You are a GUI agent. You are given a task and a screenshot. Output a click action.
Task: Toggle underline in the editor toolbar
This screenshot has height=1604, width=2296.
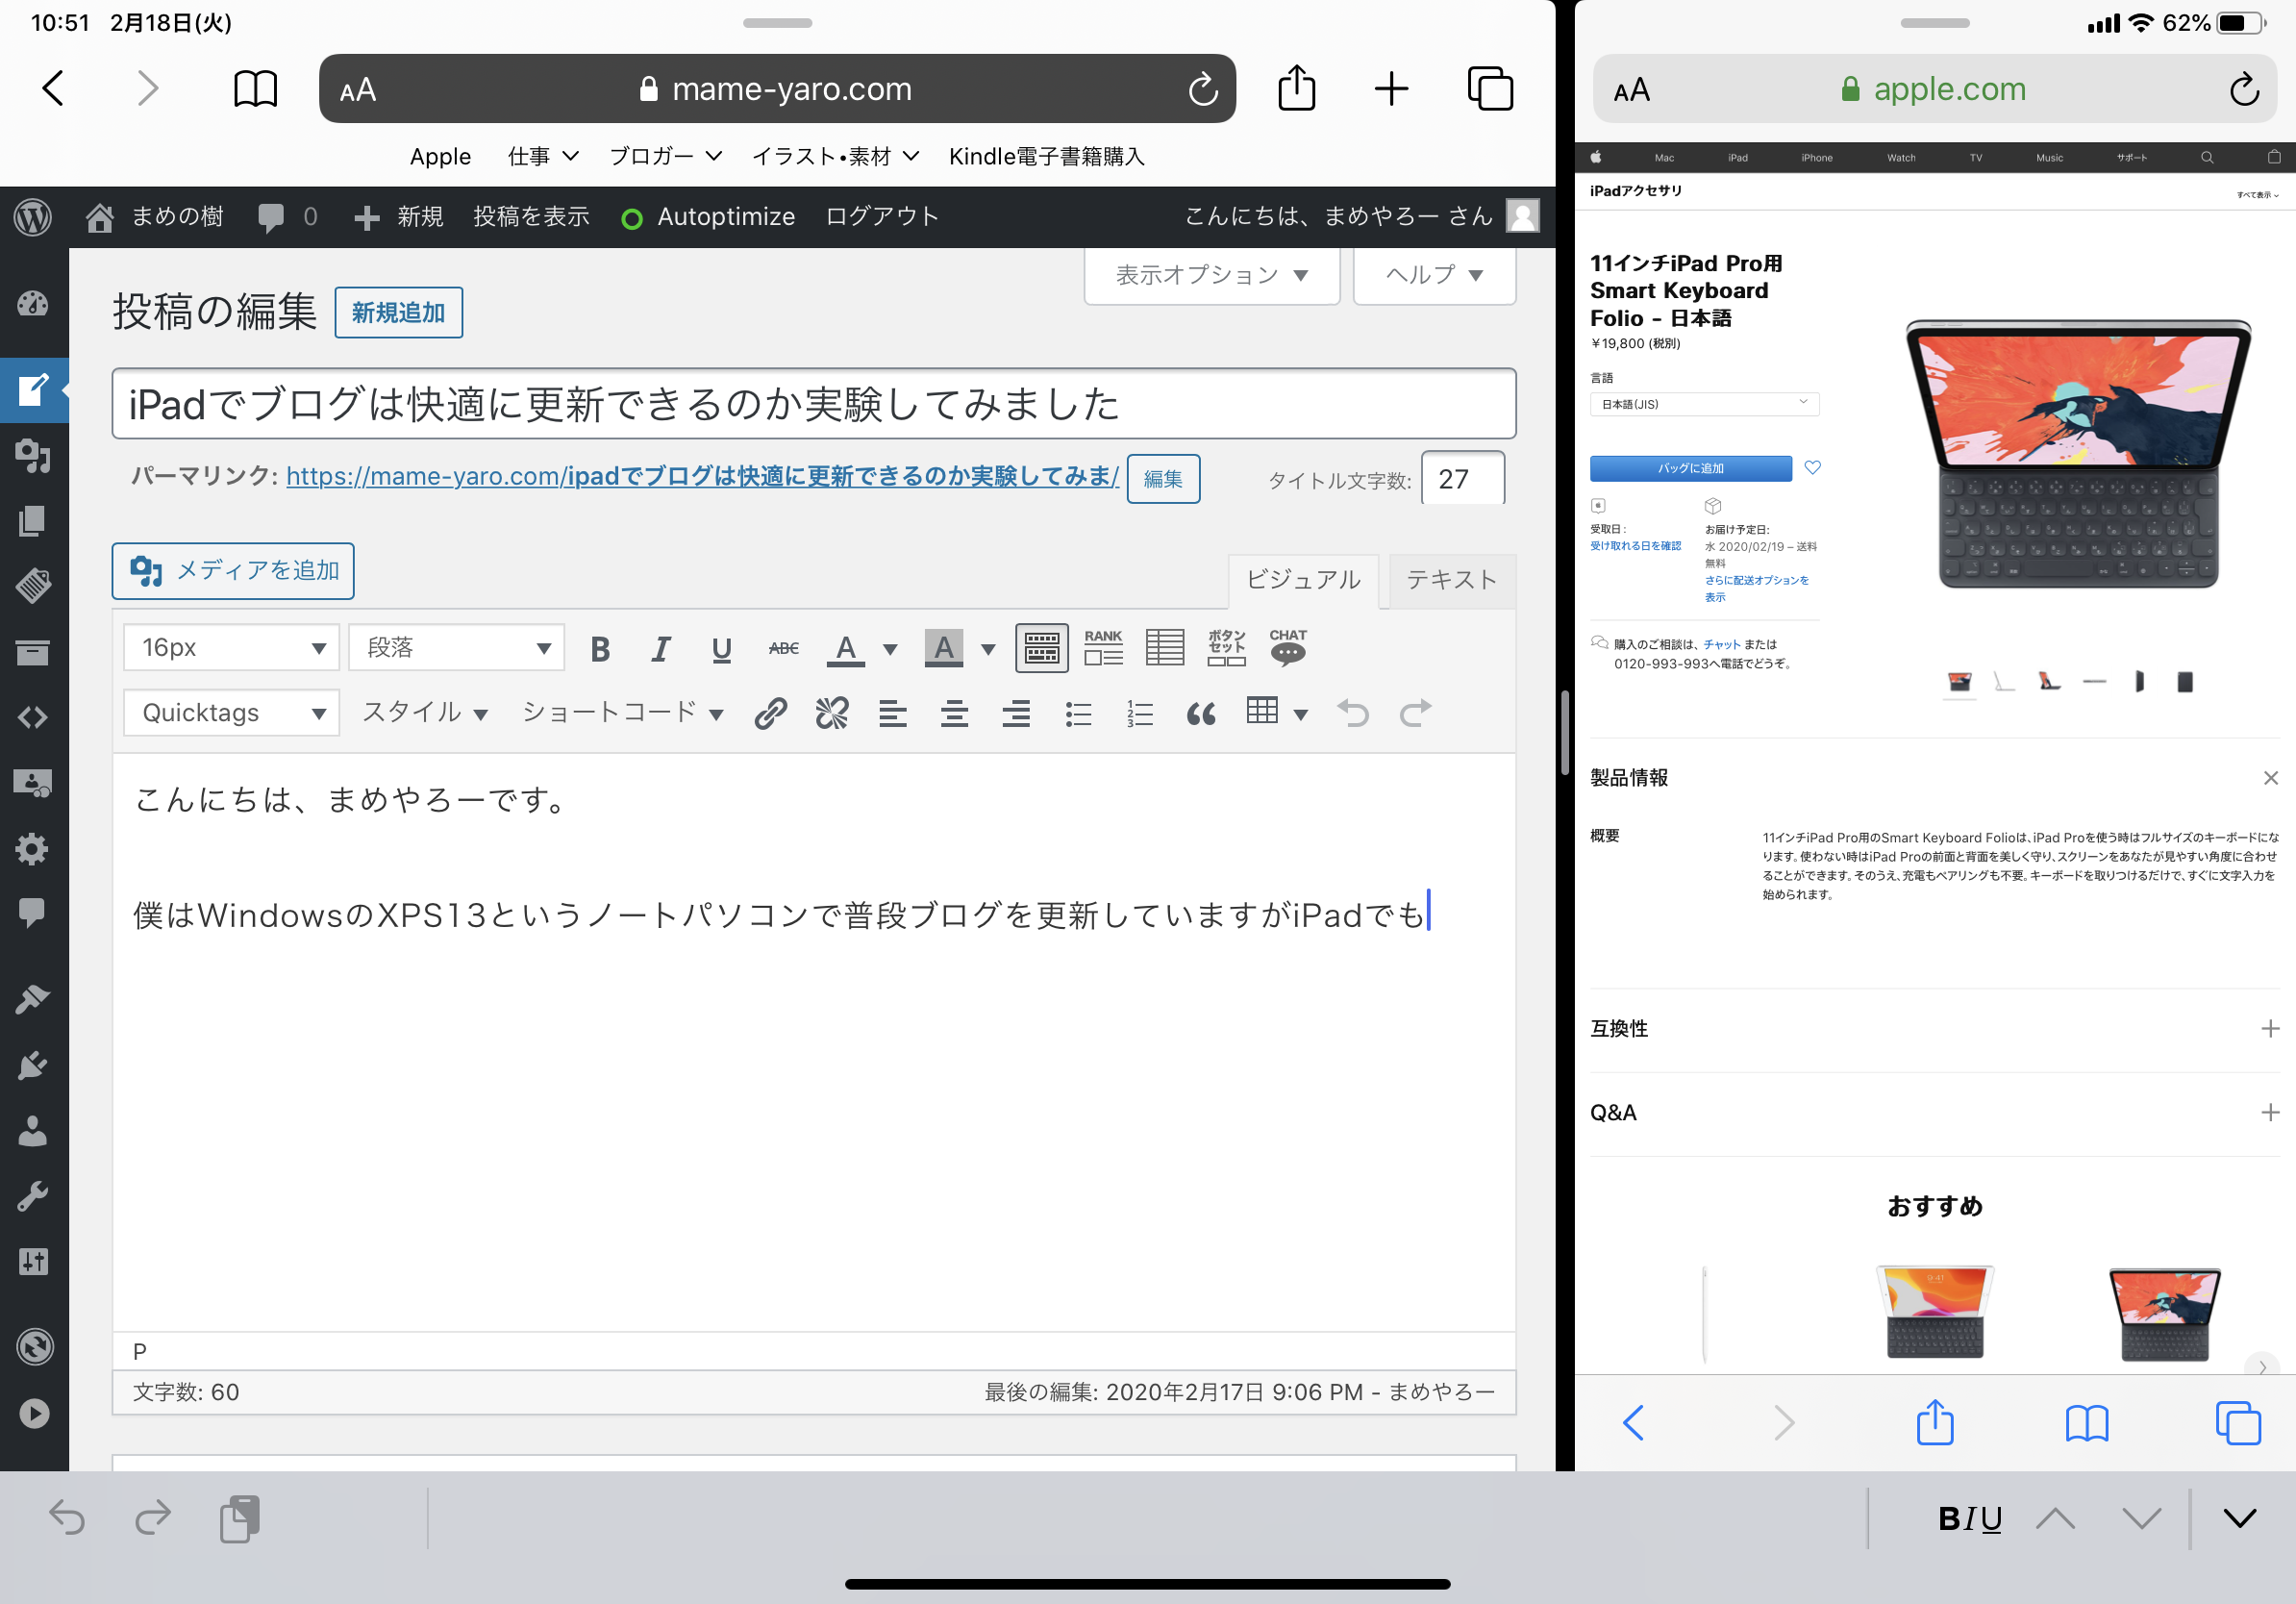721,649
